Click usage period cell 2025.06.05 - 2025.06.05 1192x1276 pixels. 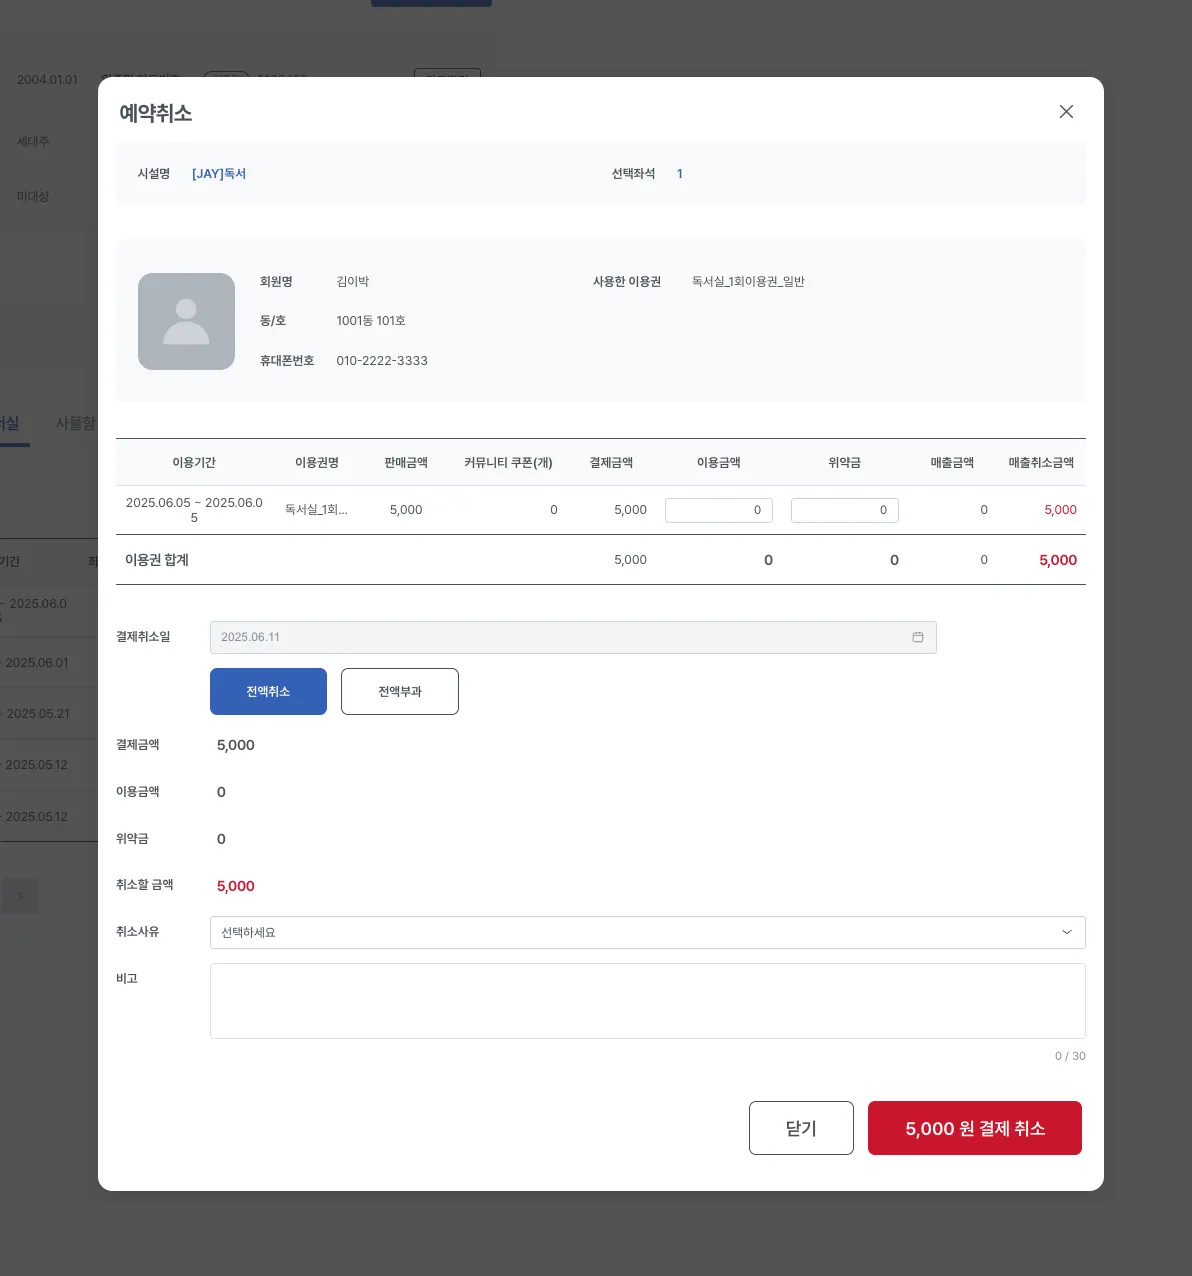click(x=194, y=510)
